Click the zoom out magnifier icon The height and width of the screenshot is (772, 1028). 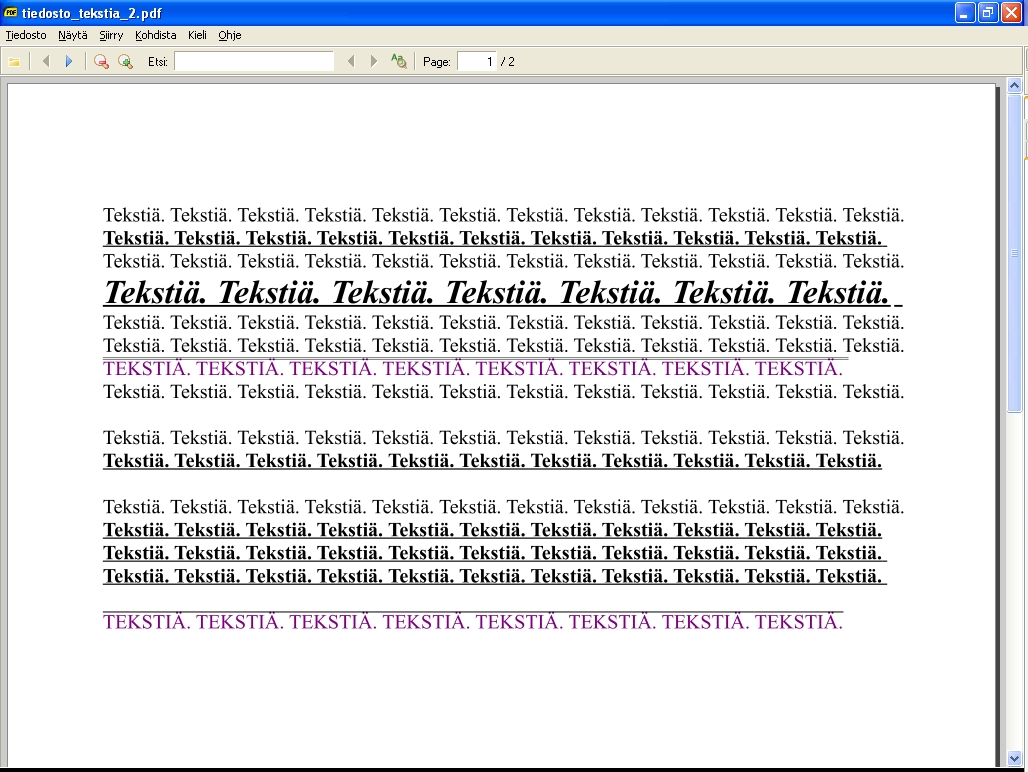point(101,62)
